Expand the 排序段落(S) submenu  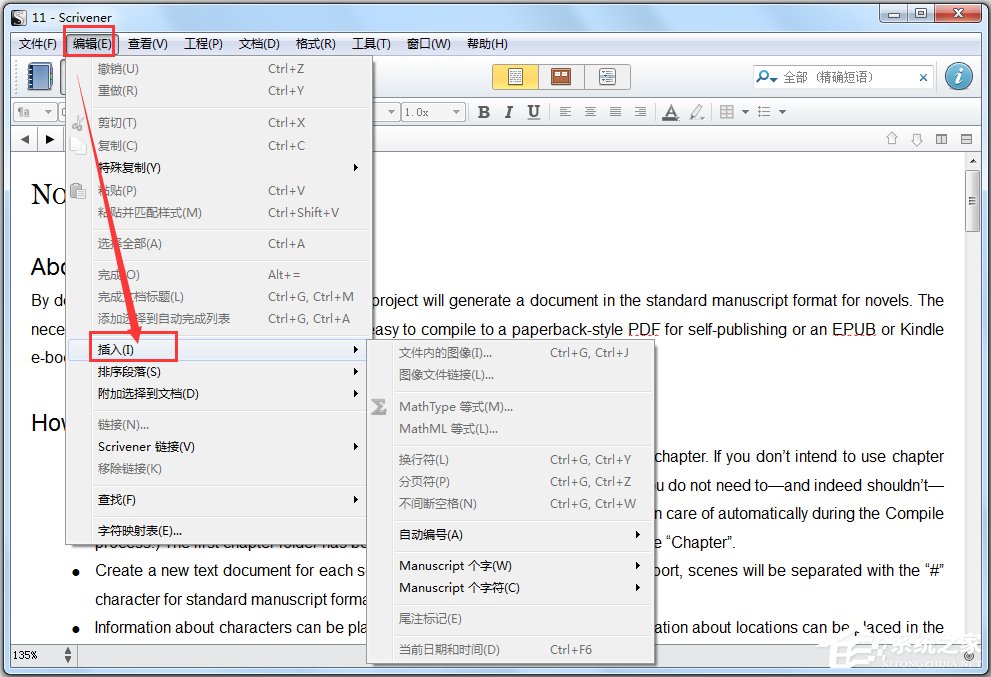[x=218, y=372]
